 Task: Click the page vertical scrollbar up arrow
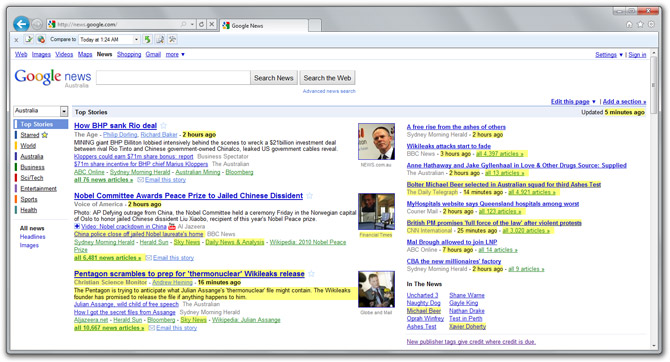click(653, 53)
